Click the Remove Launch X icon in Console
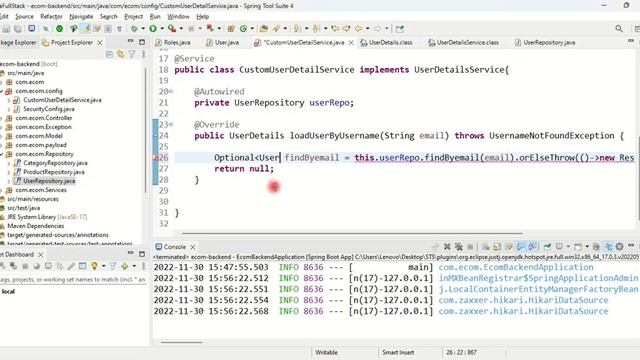This screenshot has width=640, height=360. pos(447,247)
